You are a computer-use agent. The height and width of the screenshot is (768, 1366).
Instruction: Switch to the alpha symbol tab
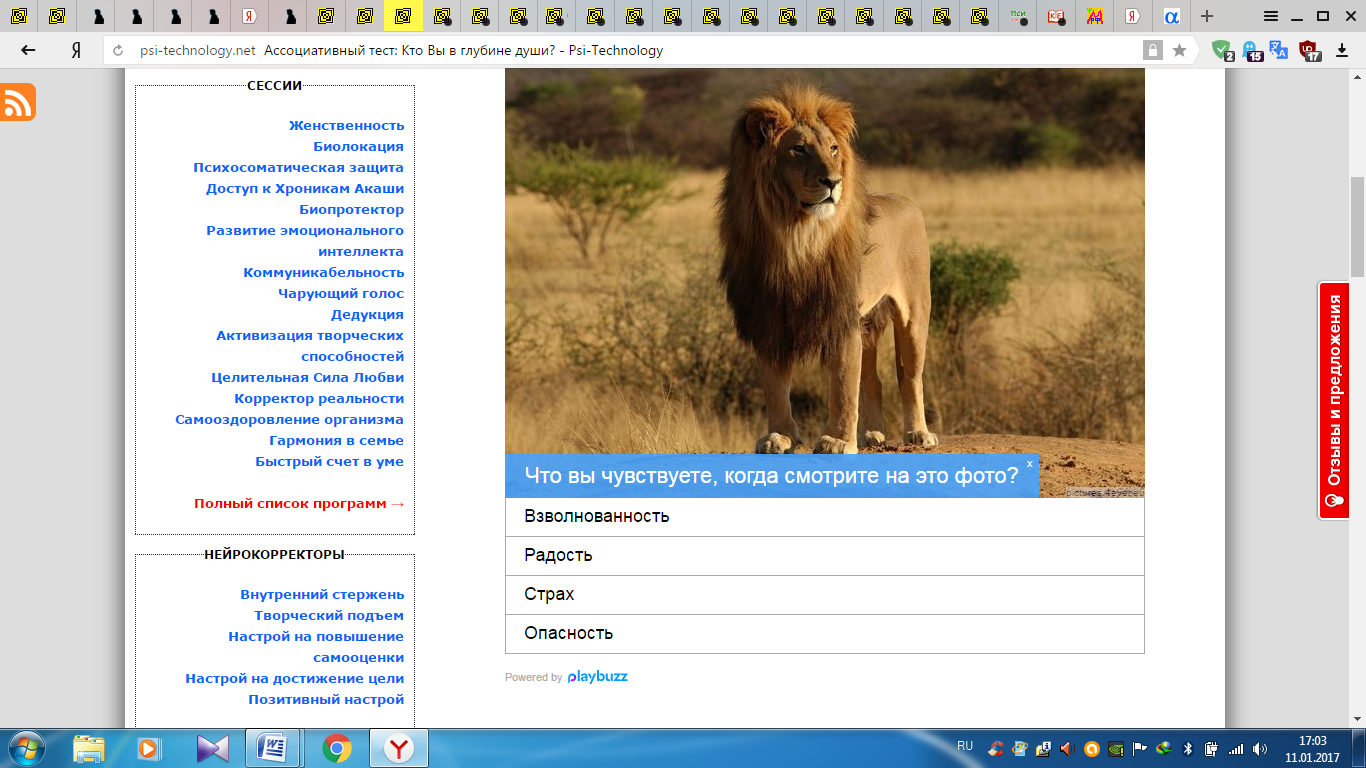pos(1172,16)
